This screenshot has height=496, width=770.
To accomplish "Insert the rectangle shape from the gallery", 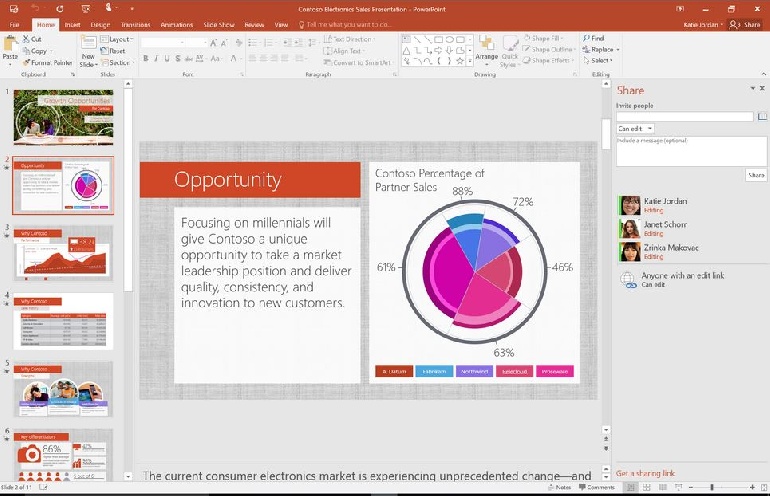I will pyautogui.click(x=439, y=39).
